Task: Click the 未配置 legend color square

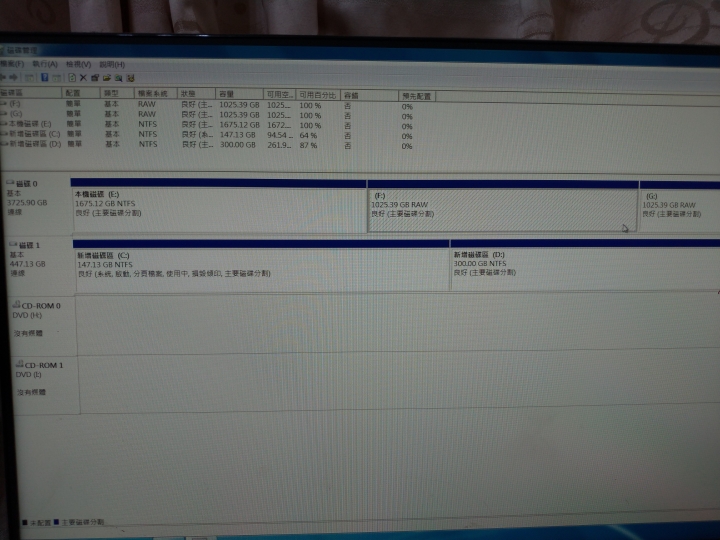Action: pos(25,522)
